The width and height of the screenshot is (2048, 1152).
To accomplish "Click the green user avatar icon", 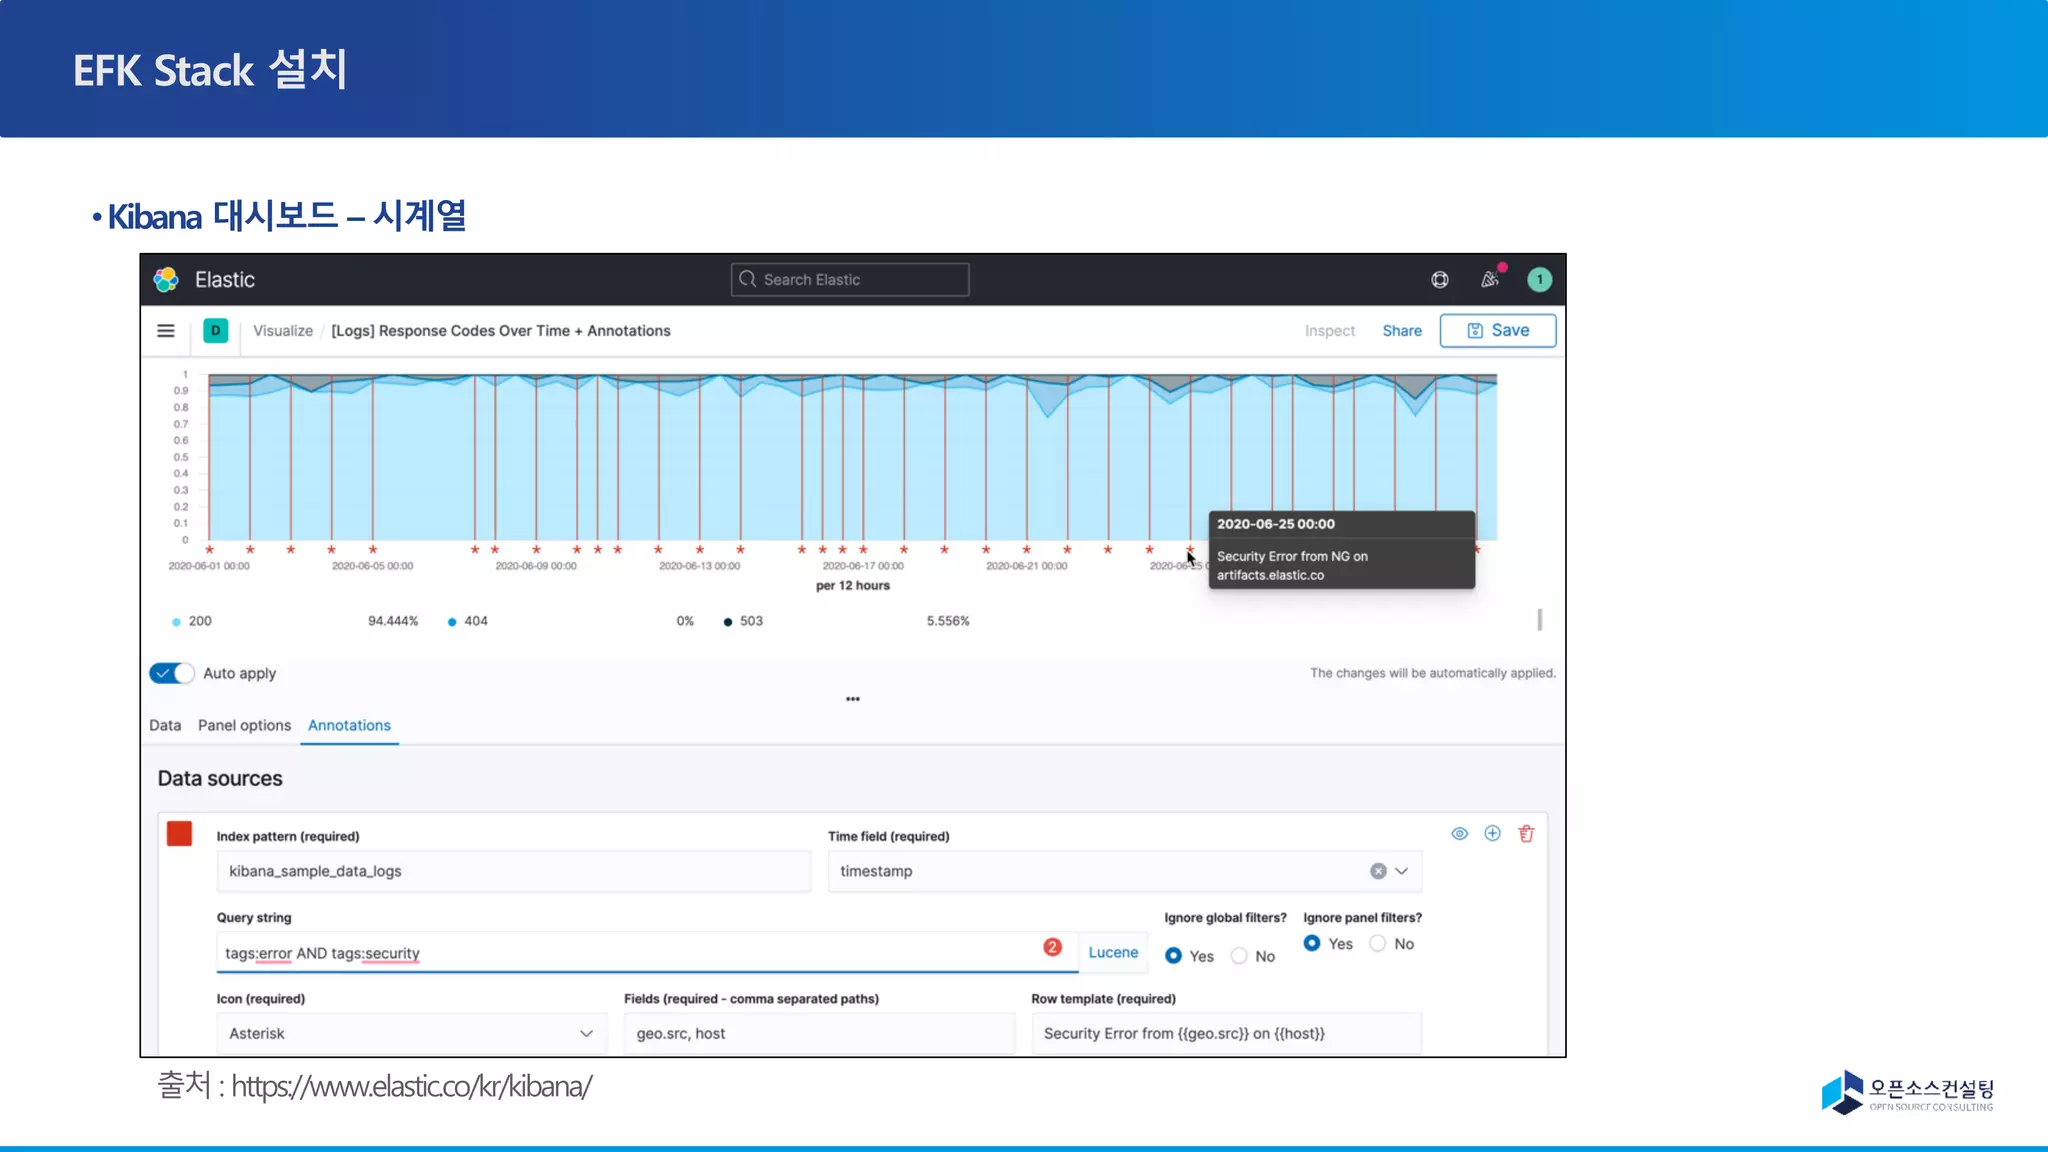I will (1540, 280).
